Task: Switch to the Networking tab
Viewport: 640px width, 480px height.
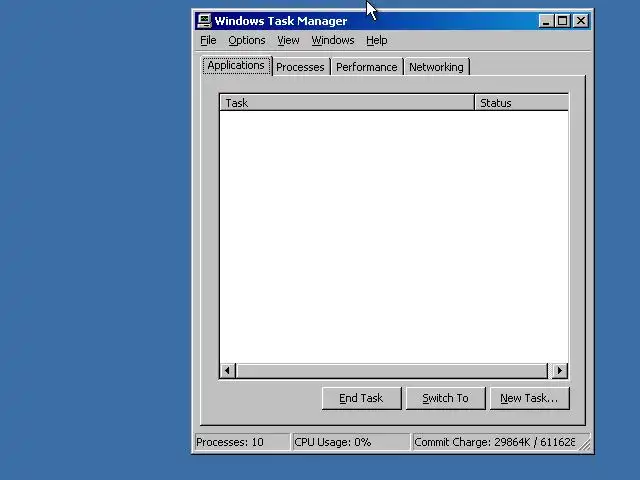Action: tap(436, 67)
